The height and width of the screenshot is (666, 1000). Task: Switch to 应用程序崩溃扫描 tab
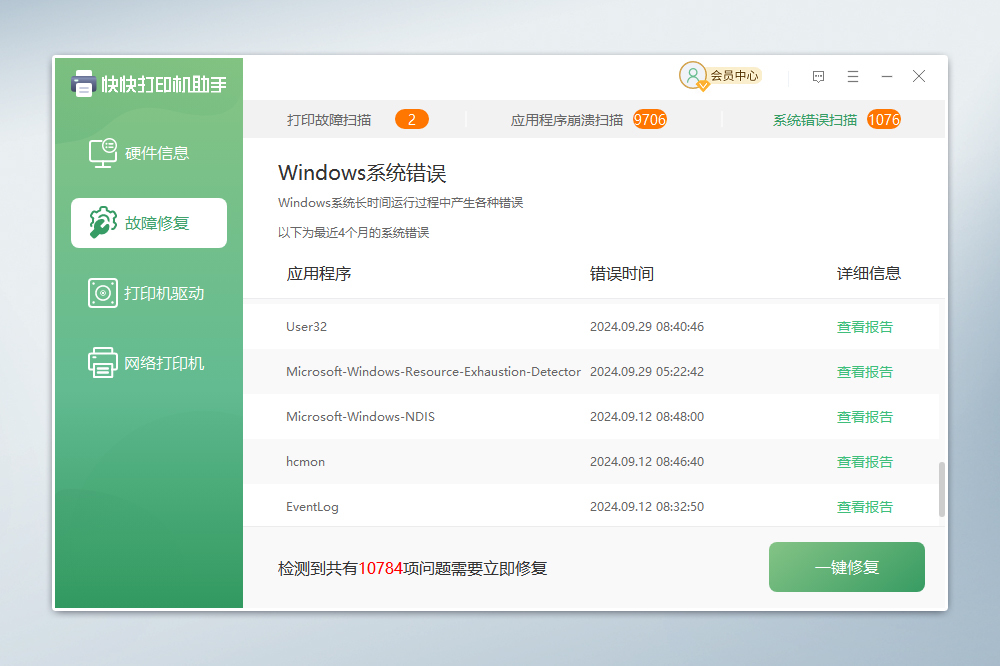[x=567, y=120]
